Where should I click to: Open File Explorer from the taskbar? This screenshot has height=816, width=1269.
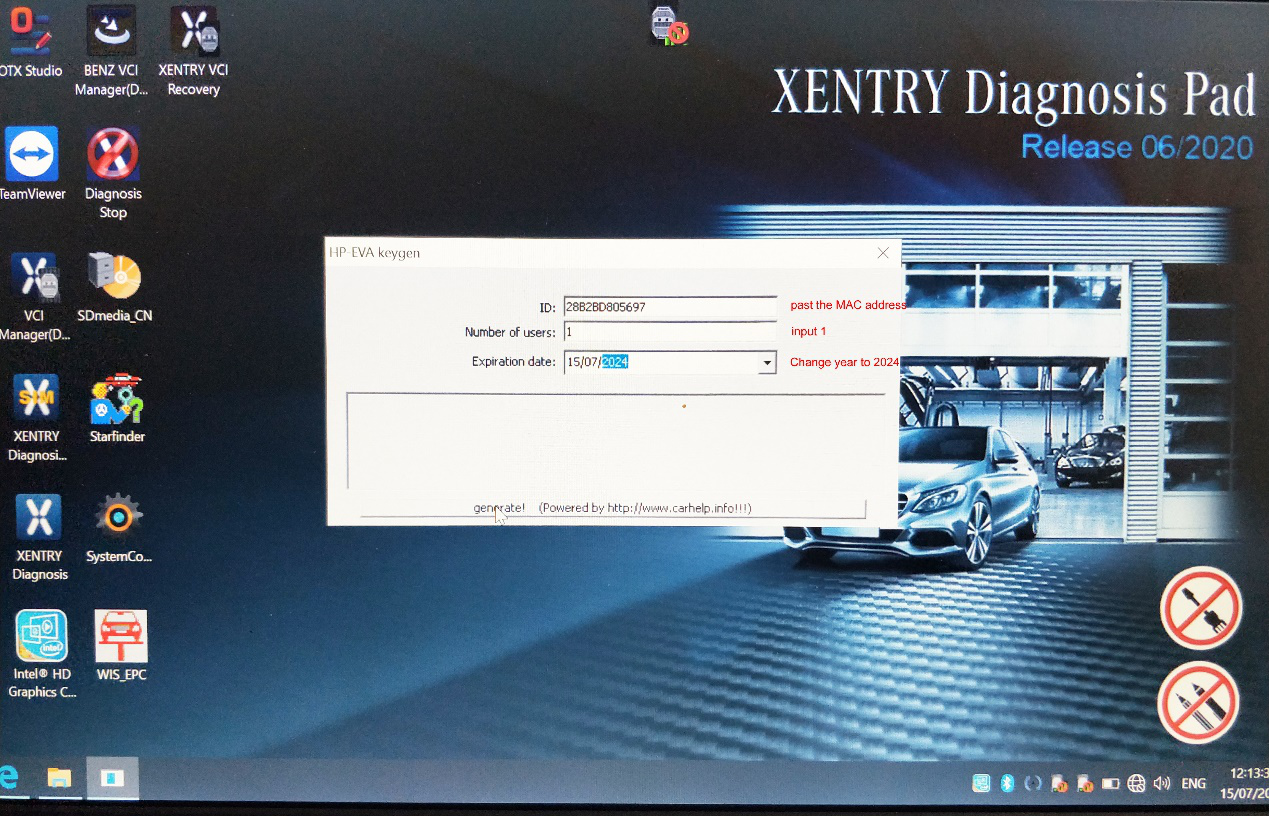click(60, 778)
